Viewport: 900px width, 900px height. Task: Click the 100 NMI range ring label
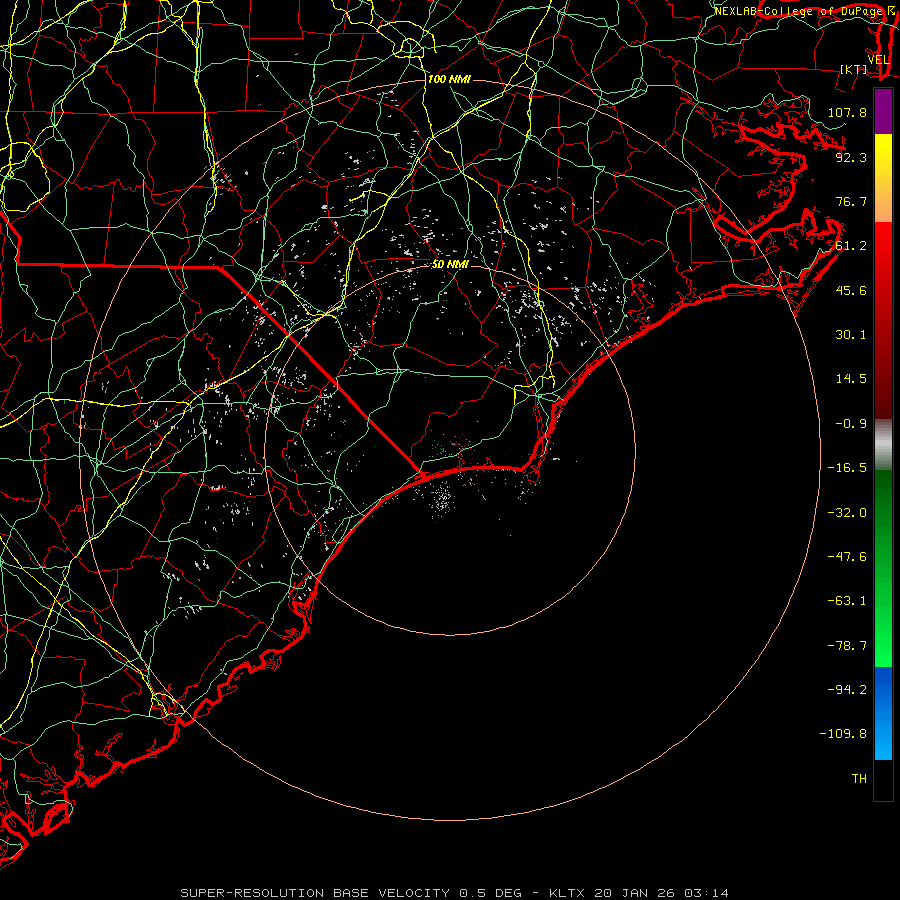click(x=449, y=79)
